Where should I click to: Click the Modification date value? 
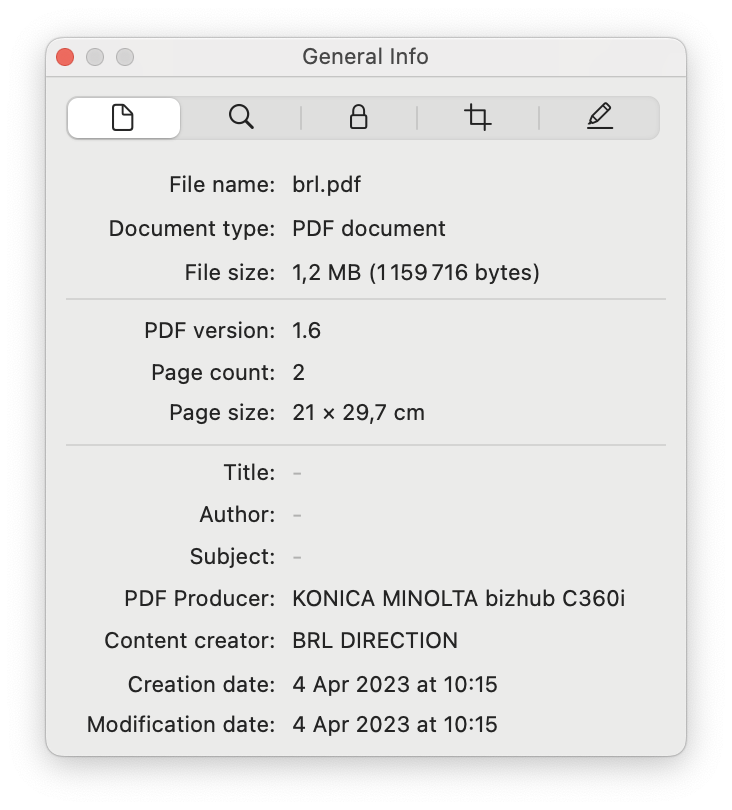tap(395, 724)
